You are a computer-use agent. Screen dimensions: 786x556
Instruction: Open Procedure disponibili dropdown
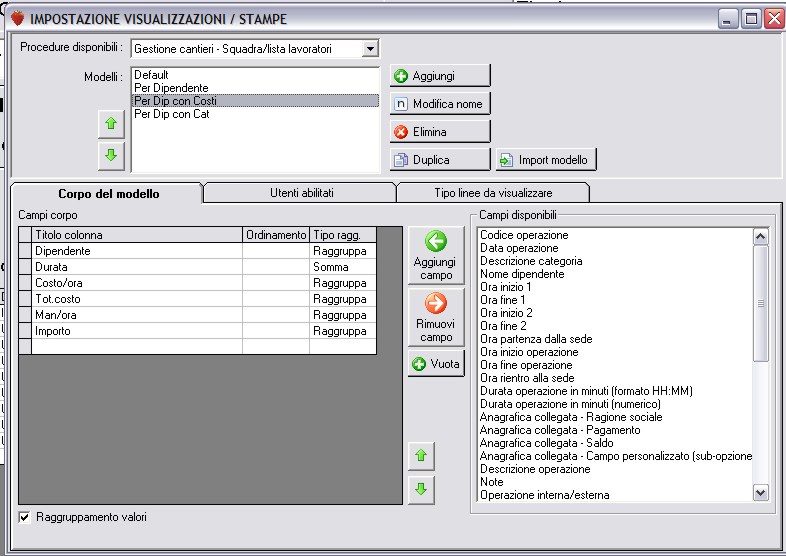click(x=370, y=49)
